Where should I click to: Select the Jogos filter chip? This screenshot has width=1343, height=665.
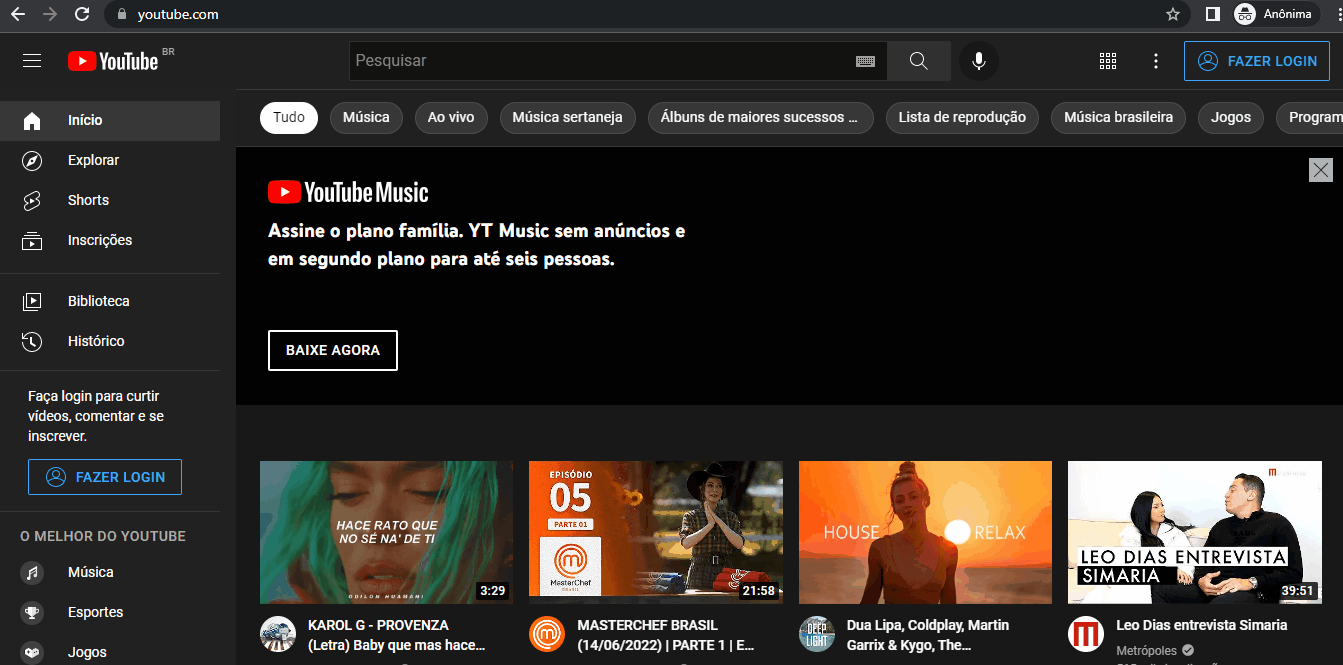[x=1231, y=117]
